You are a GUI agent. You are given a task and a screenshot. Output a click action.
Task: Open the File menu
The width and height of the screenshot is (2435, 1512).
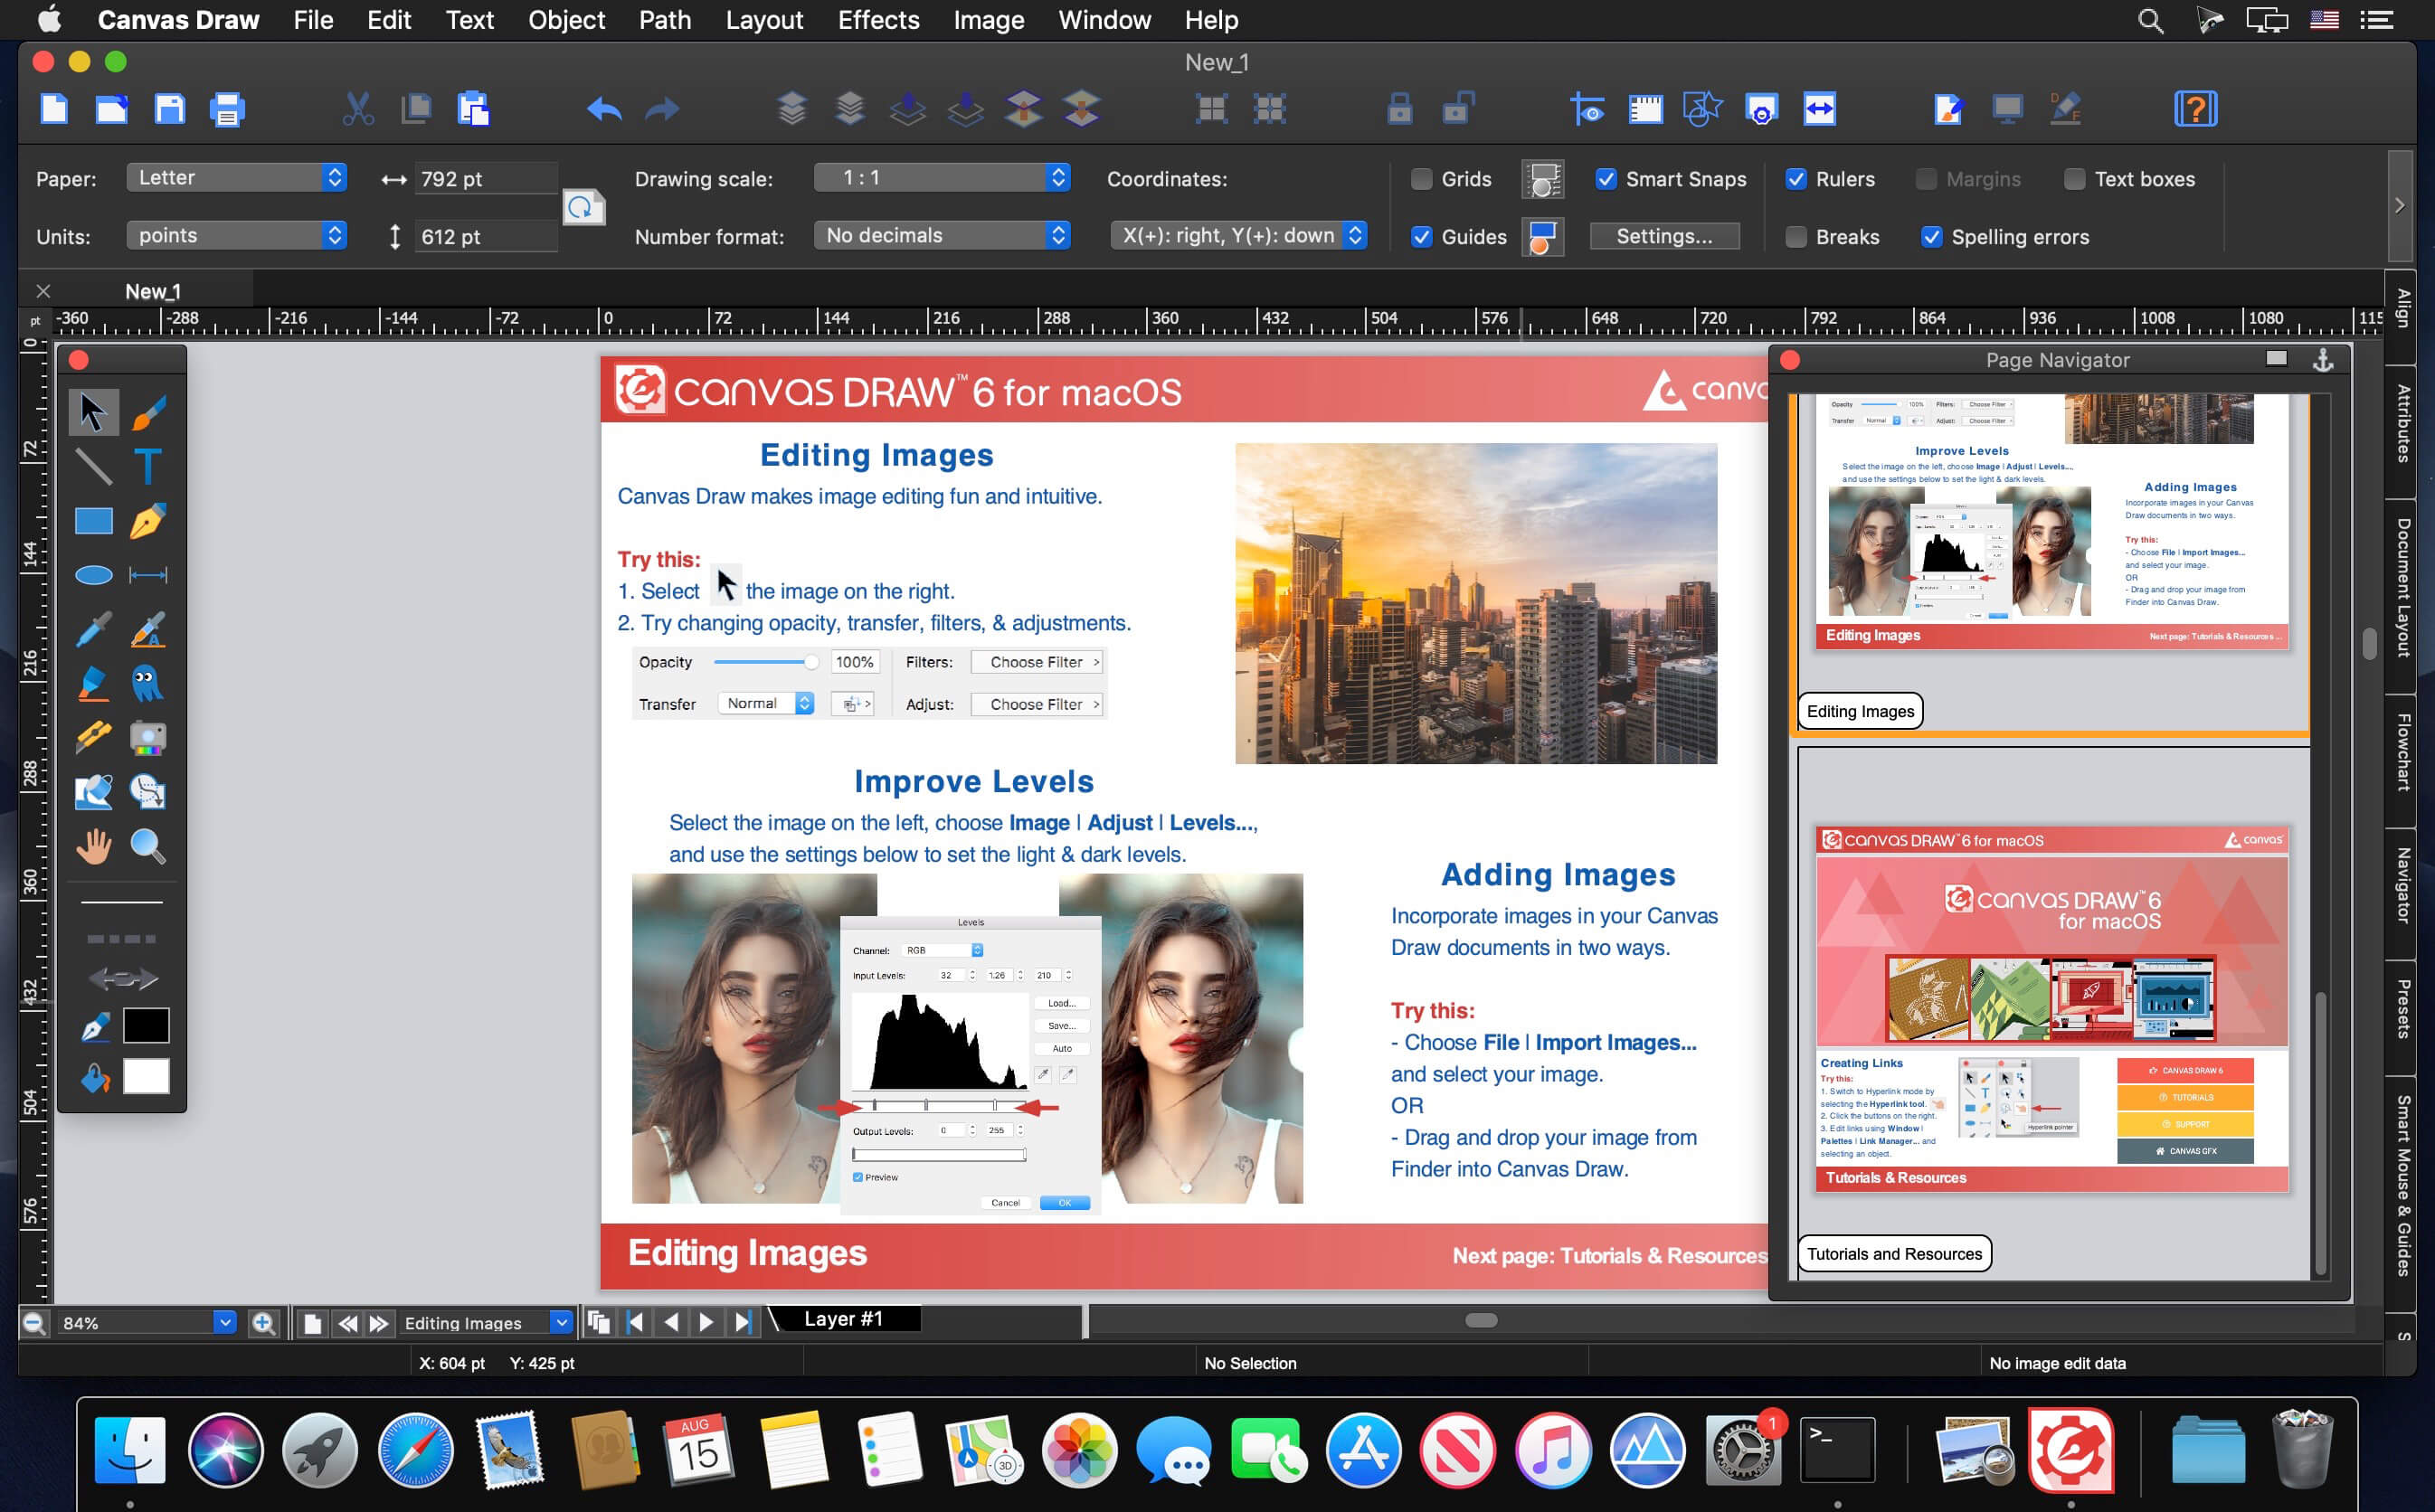313,20
